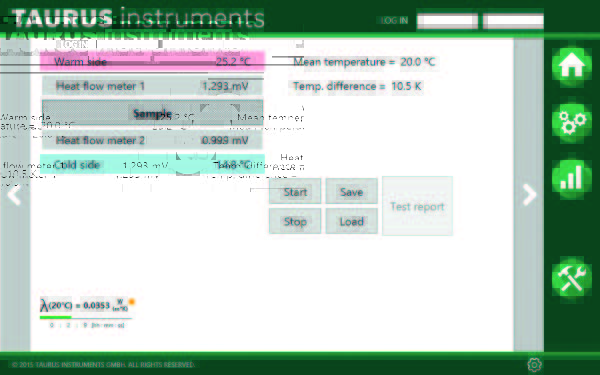Select the Heat flow meter 1 row
600x375 pixels.
click(x=153, y=86)
